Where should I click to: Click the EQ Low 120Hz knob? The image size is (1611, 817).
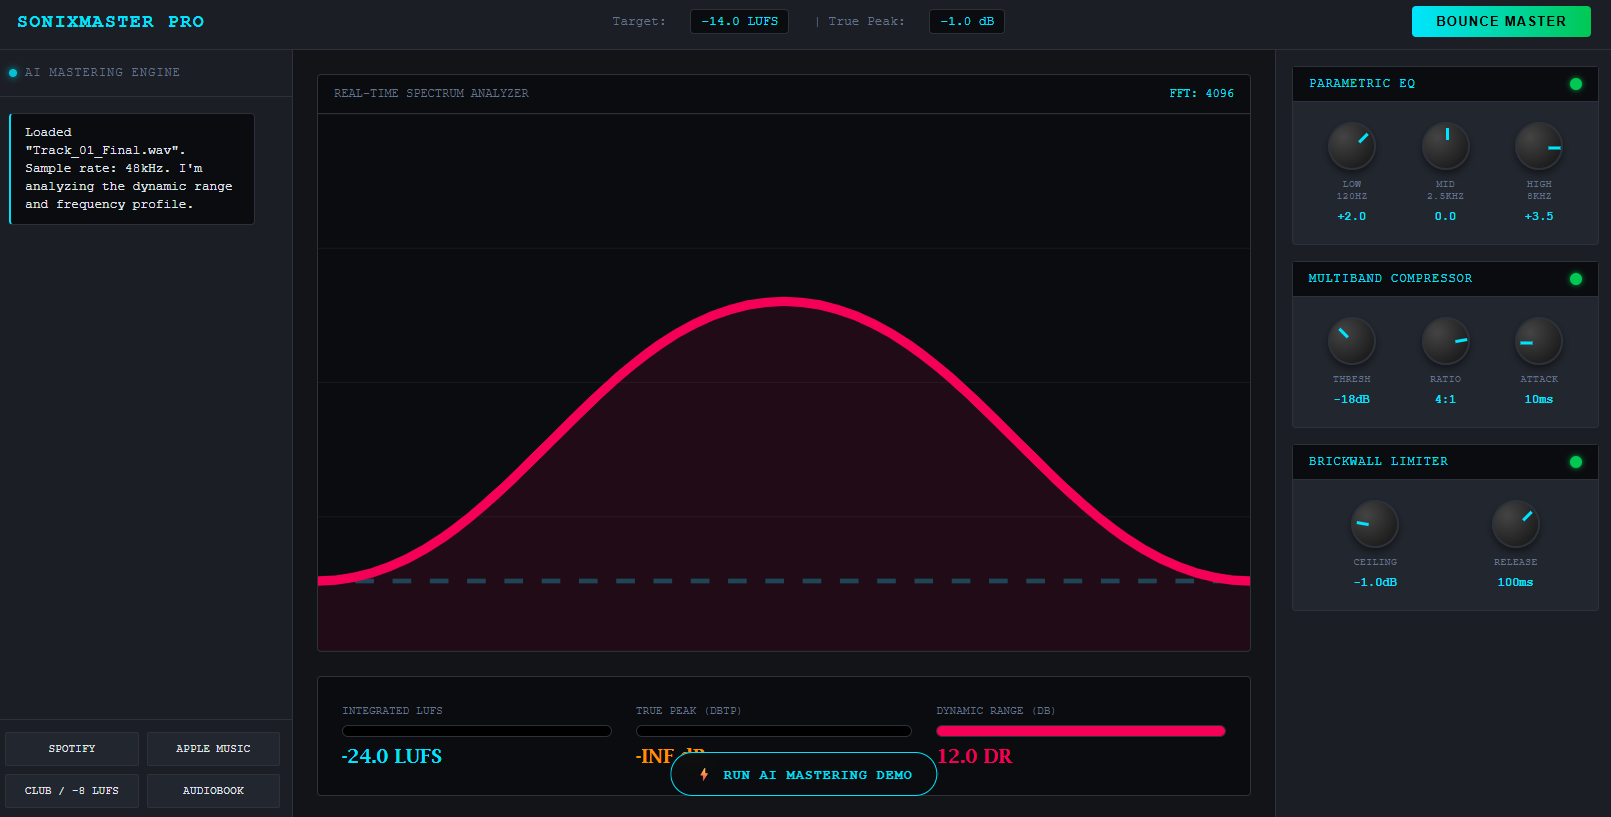1351,147
